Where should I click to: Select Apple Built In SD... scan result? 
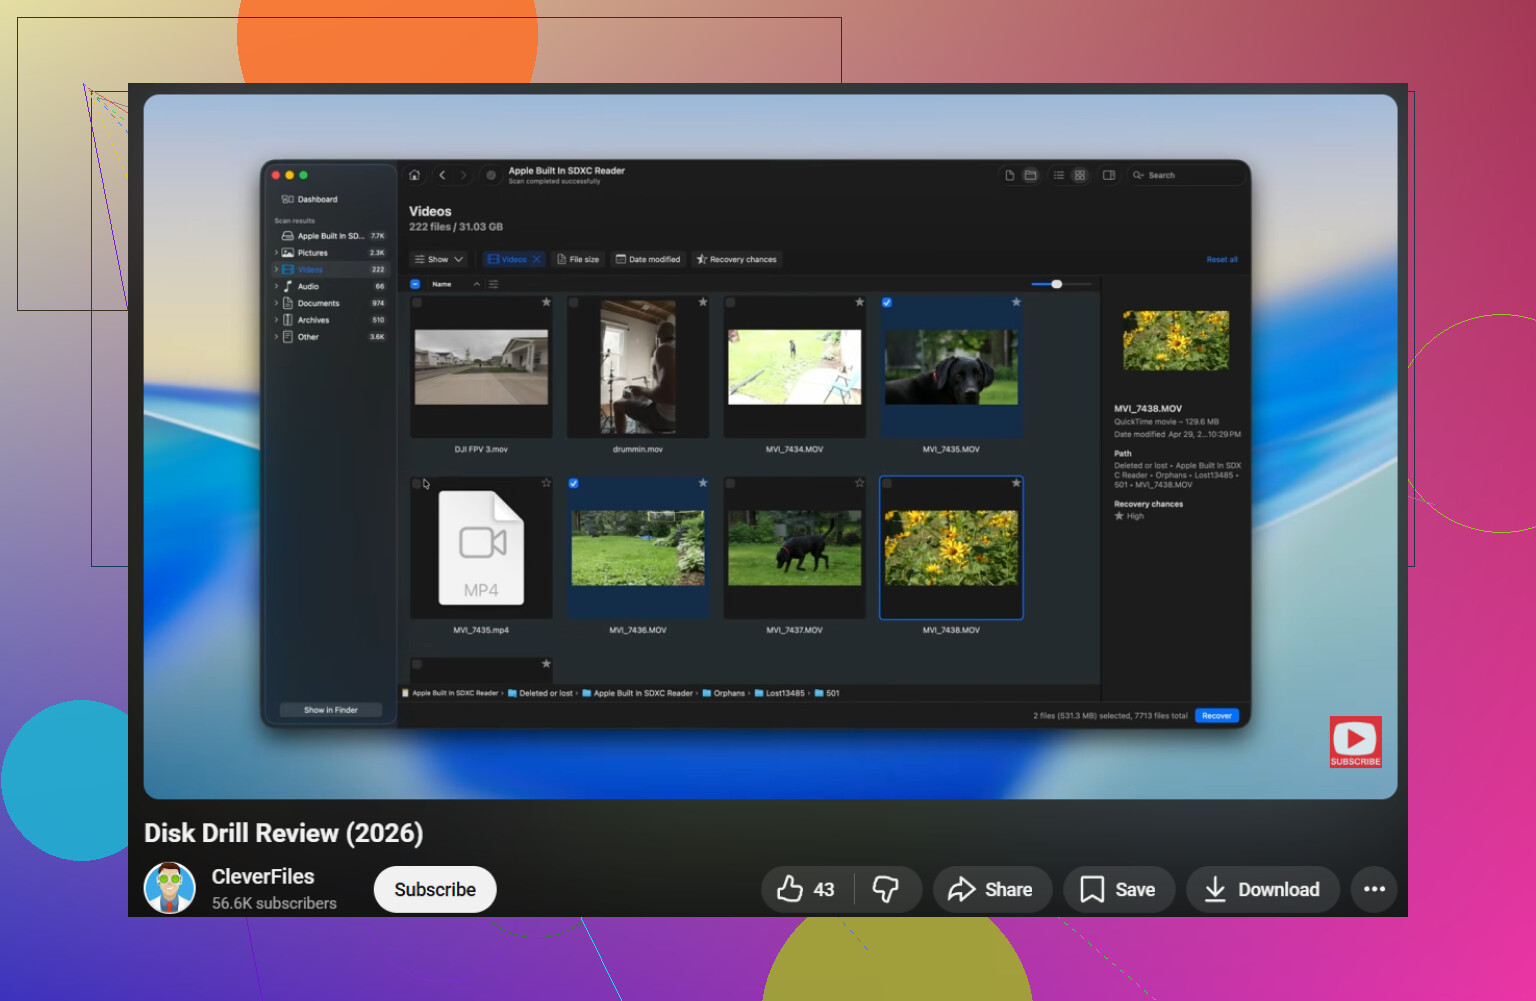click(x=332, y=236)
